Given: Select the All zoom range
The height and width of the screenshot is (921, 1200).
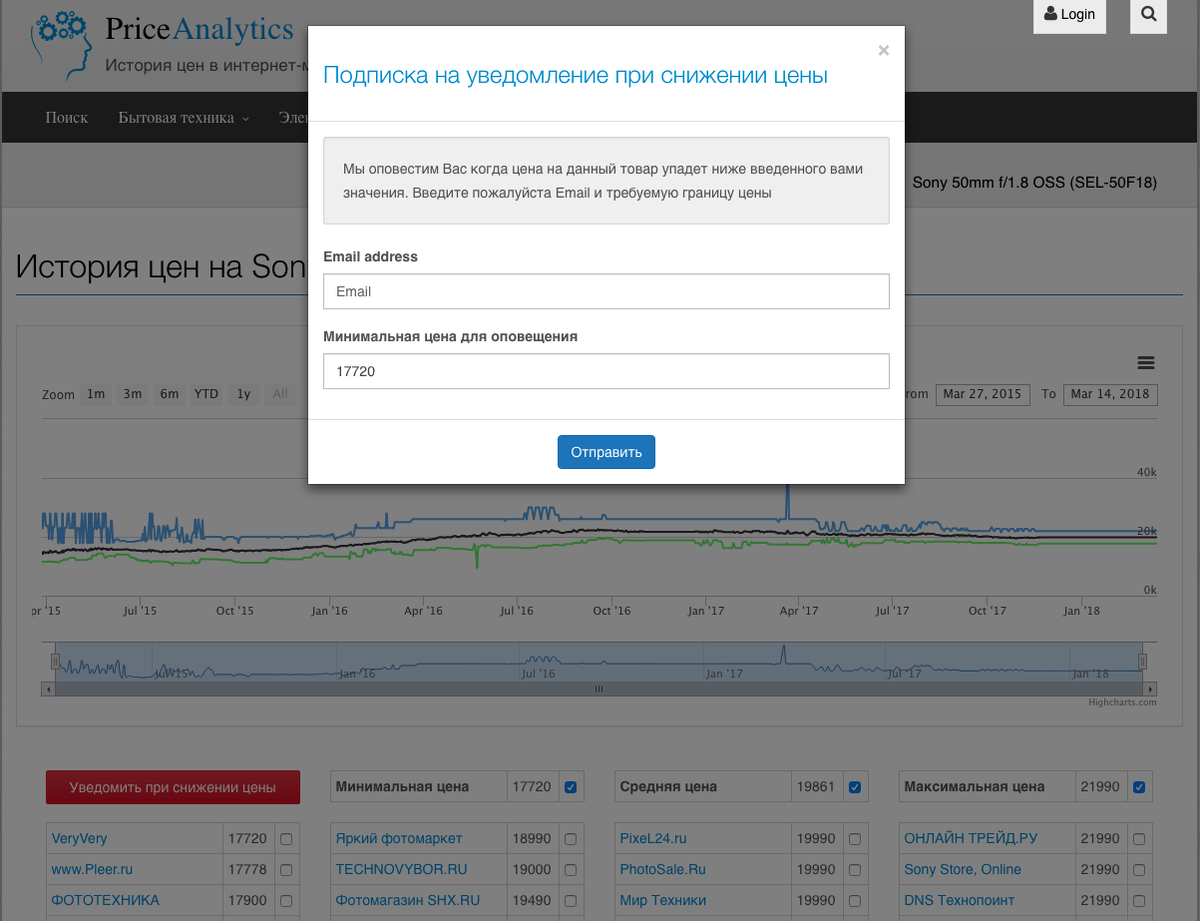Looking at the screenshot, I should (x=280, y=394).
